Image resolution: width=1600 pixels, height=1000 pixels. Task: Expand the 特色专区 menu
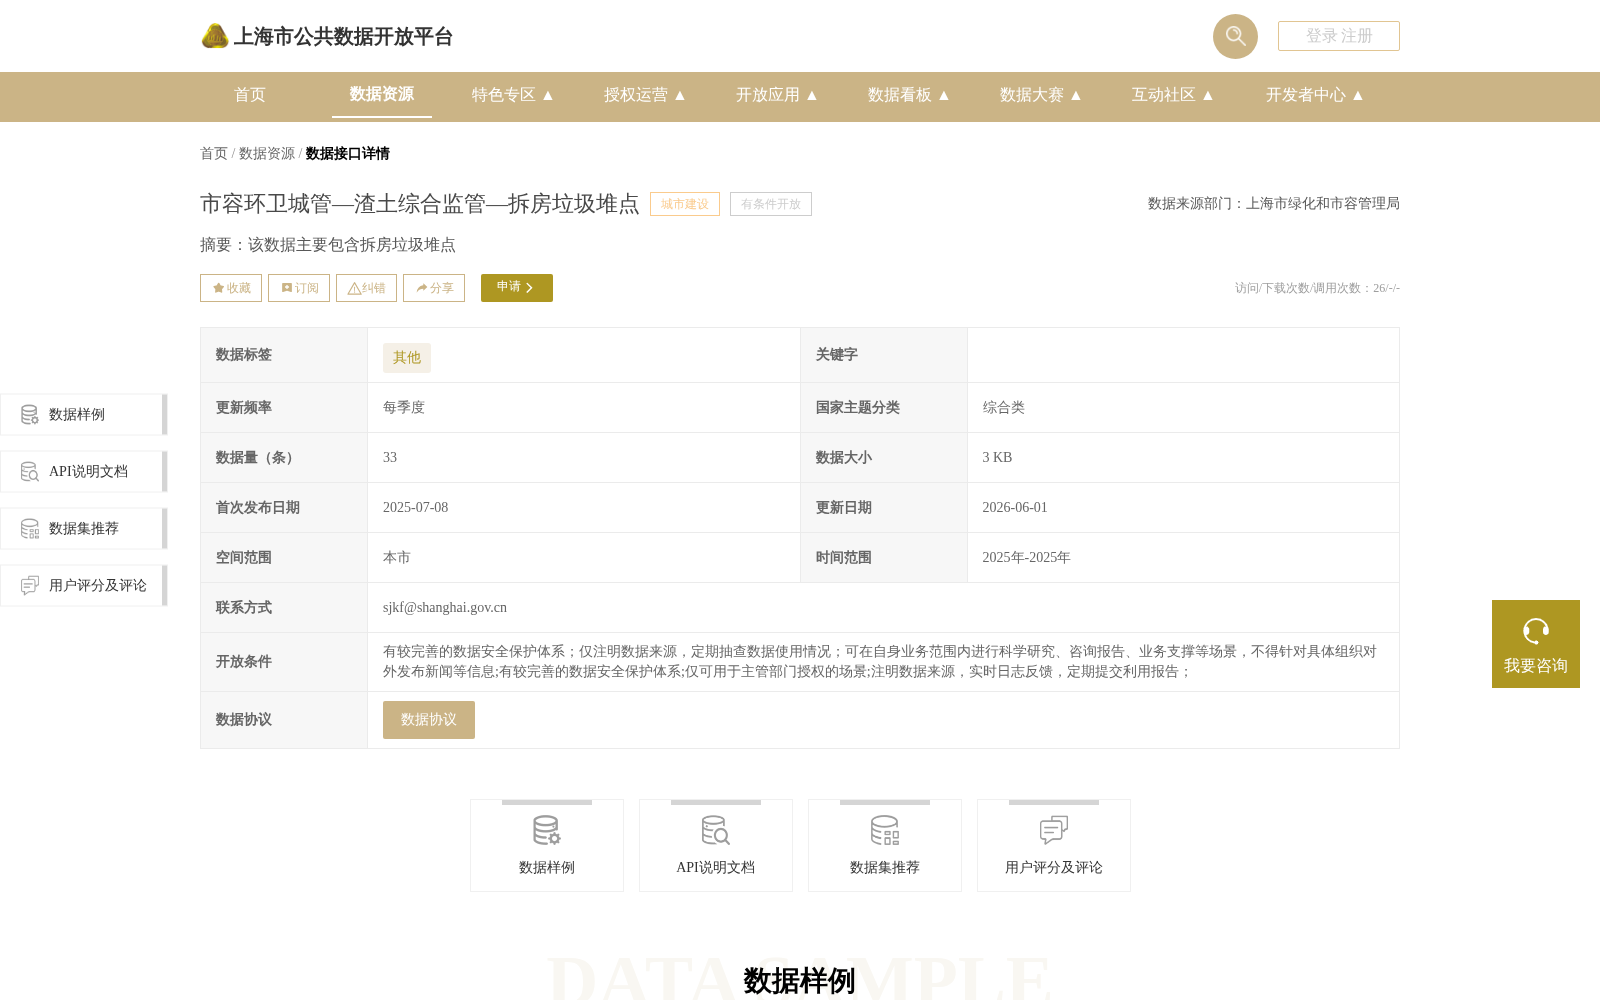512,95
